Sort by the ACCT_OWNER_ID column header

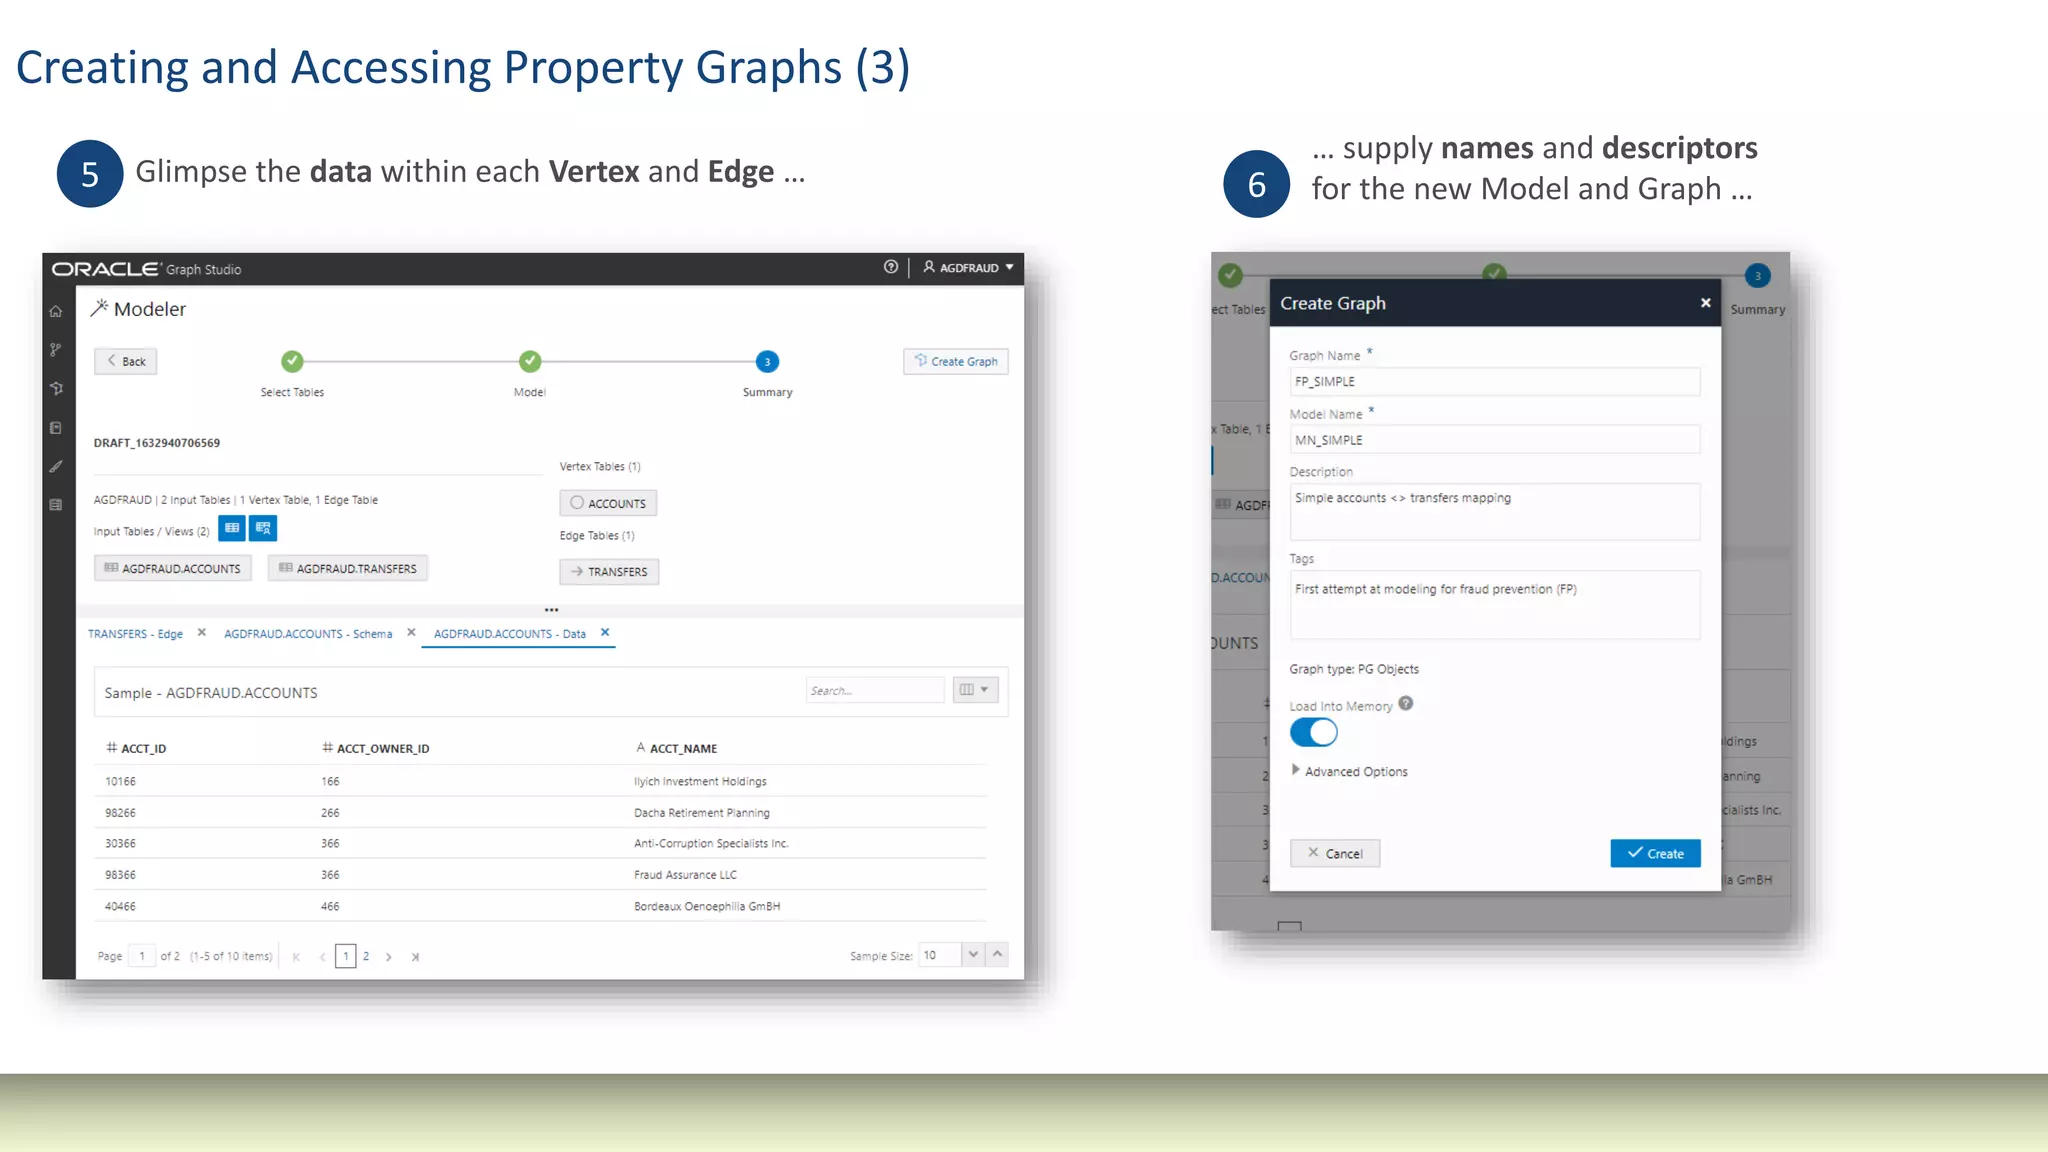click(x=376, y=748)
